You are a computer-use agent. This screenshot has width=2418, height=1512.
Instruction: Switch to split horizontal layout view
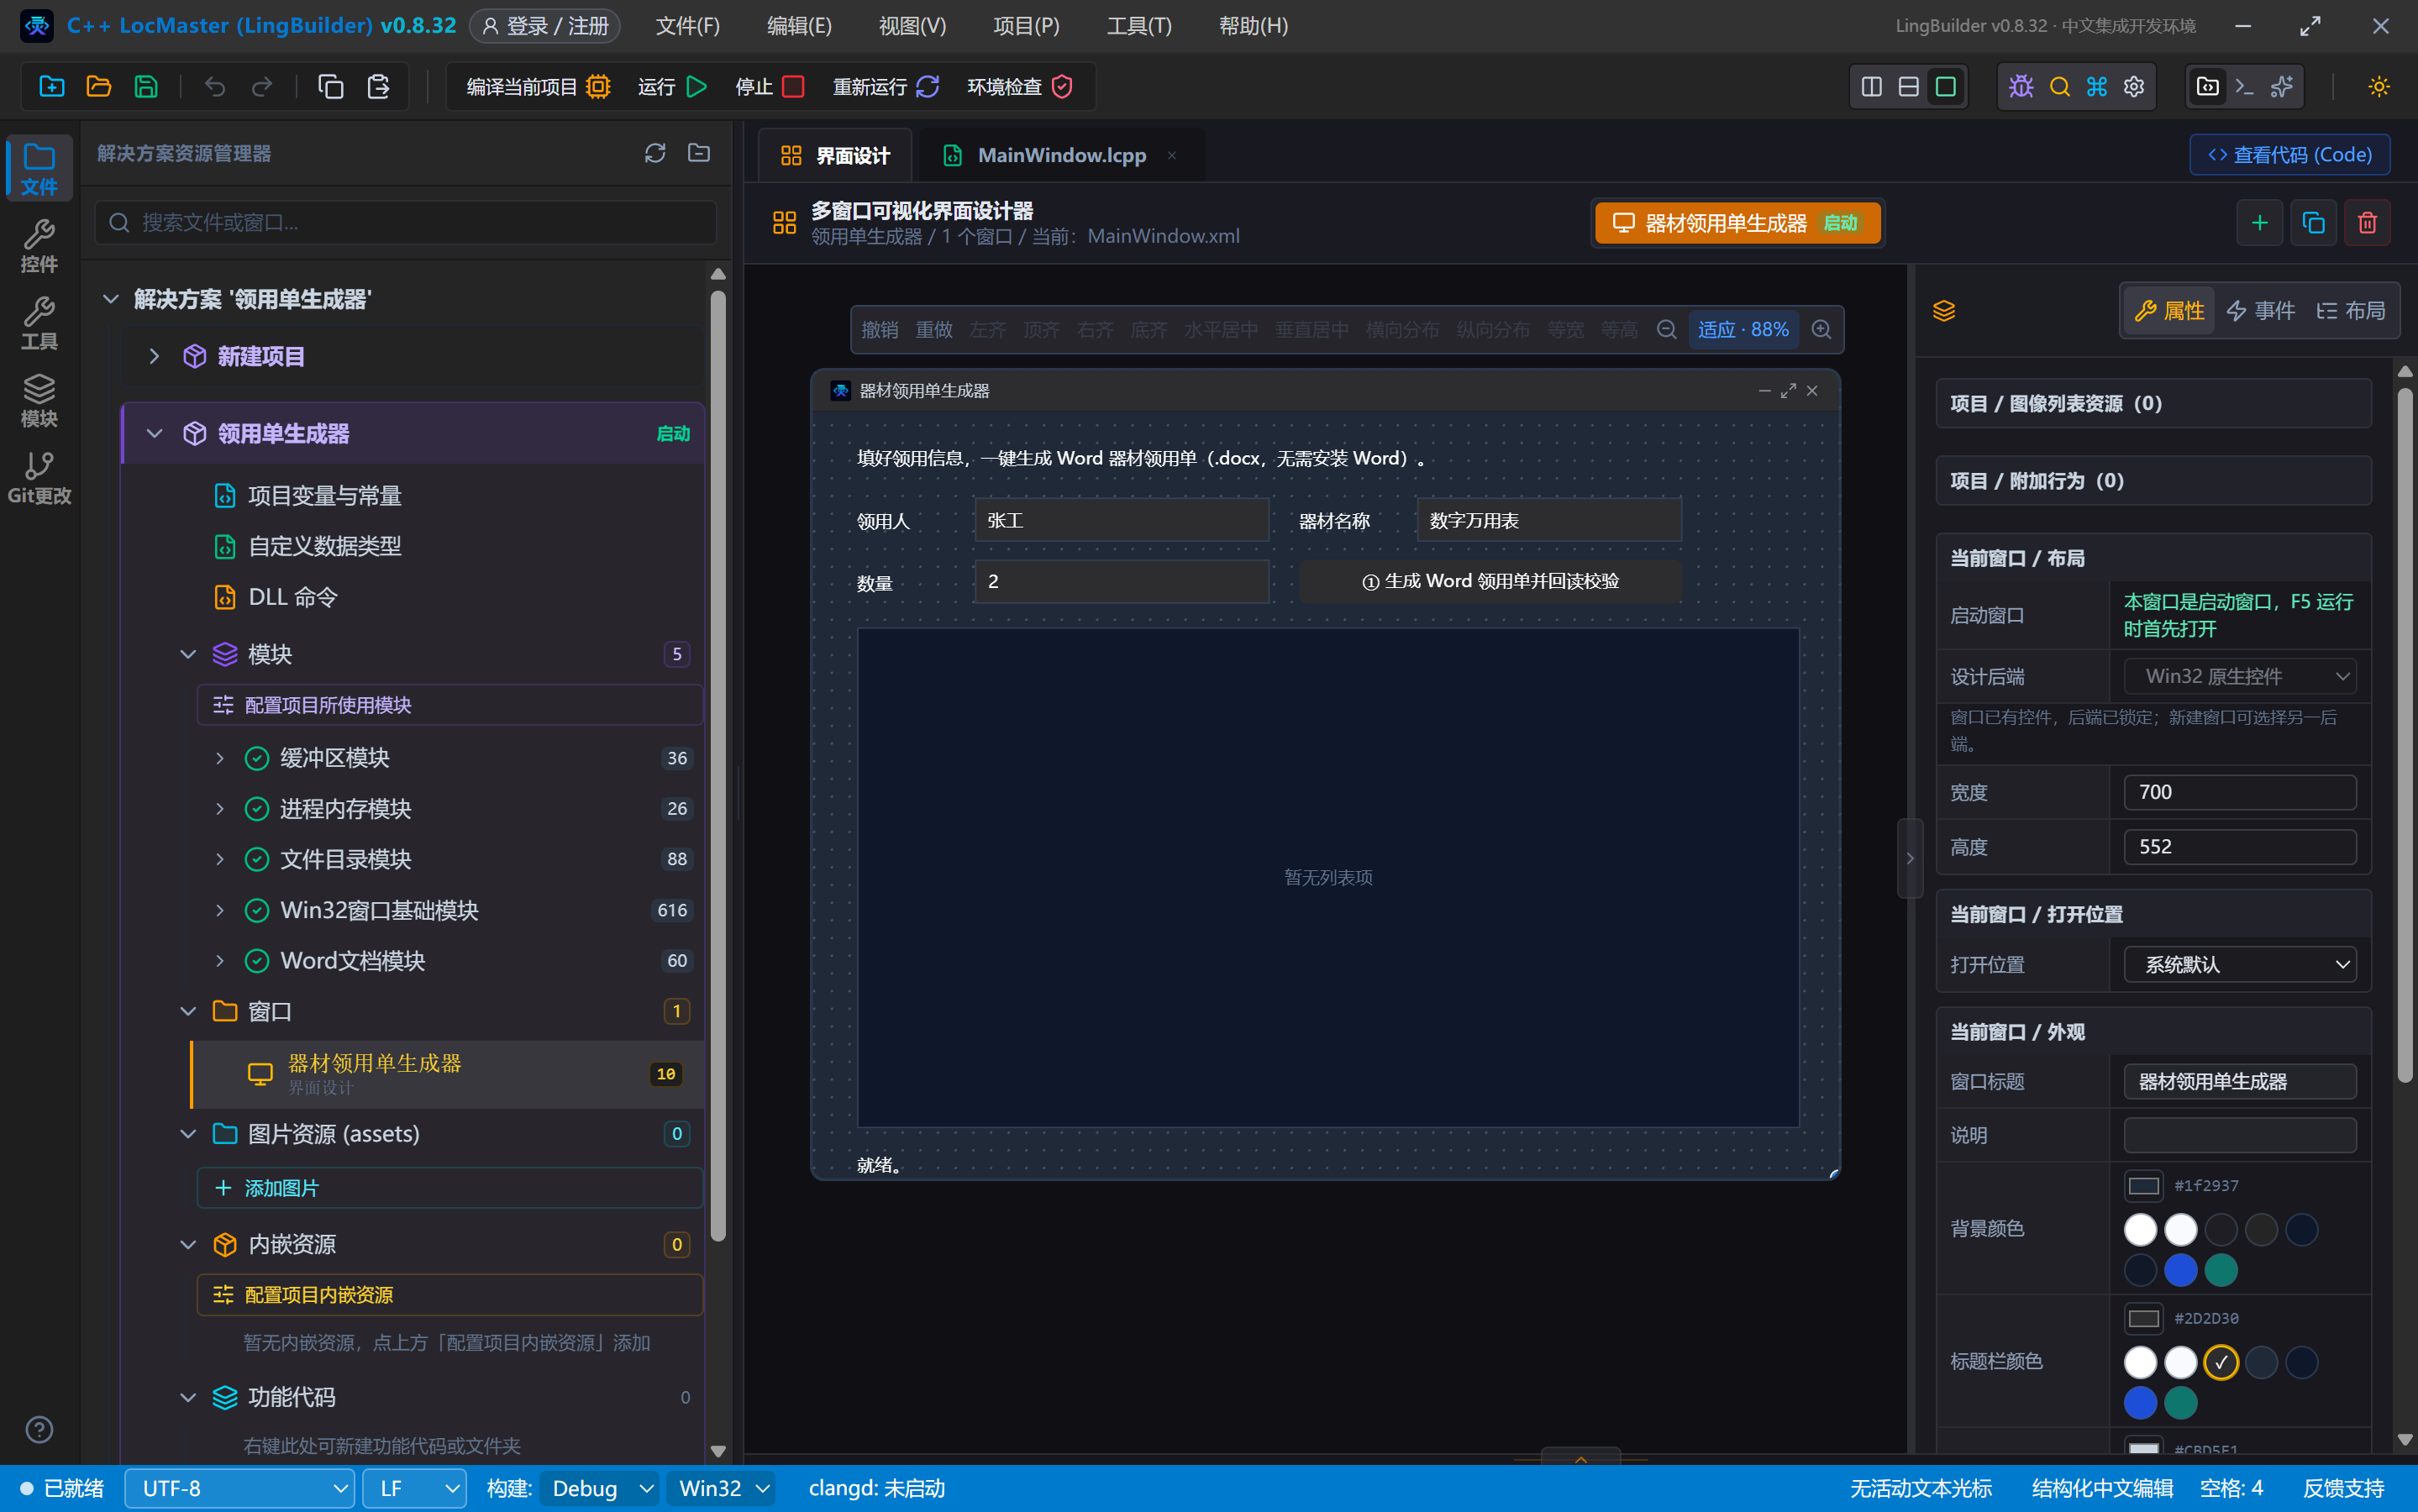[x=1908, y=87]
